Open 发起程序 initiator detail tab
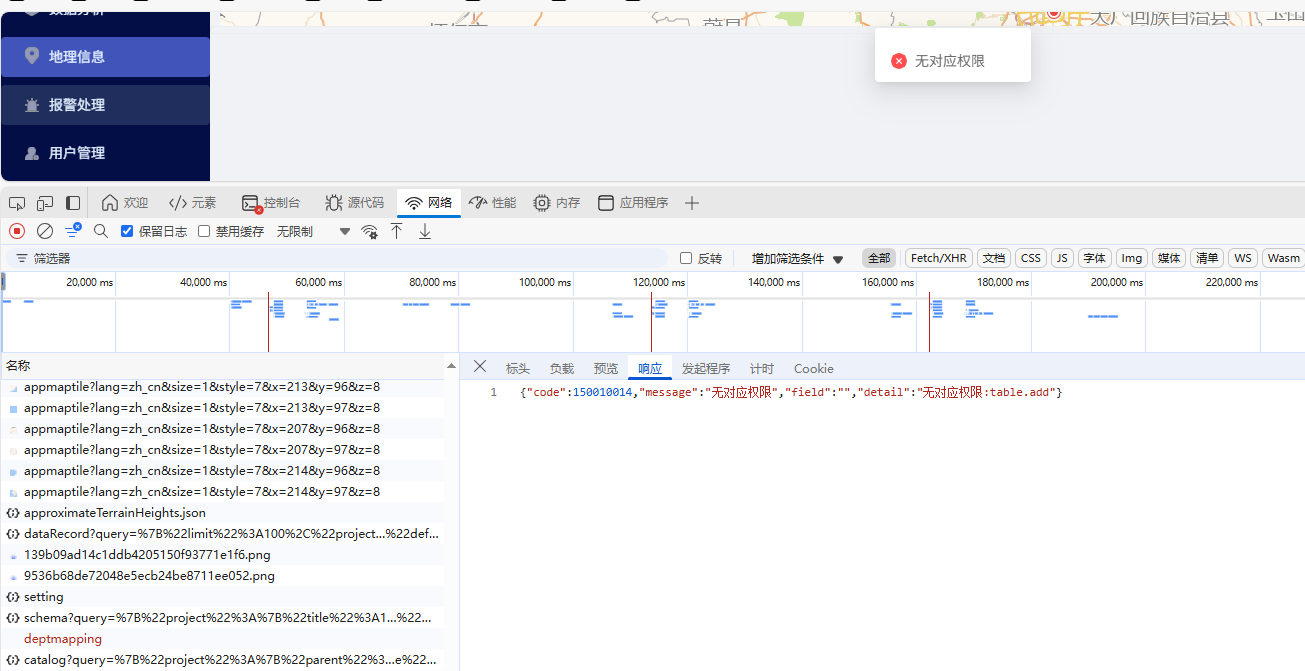Image resolution: width=1305 pixels, height=671 pixels. 706,368
